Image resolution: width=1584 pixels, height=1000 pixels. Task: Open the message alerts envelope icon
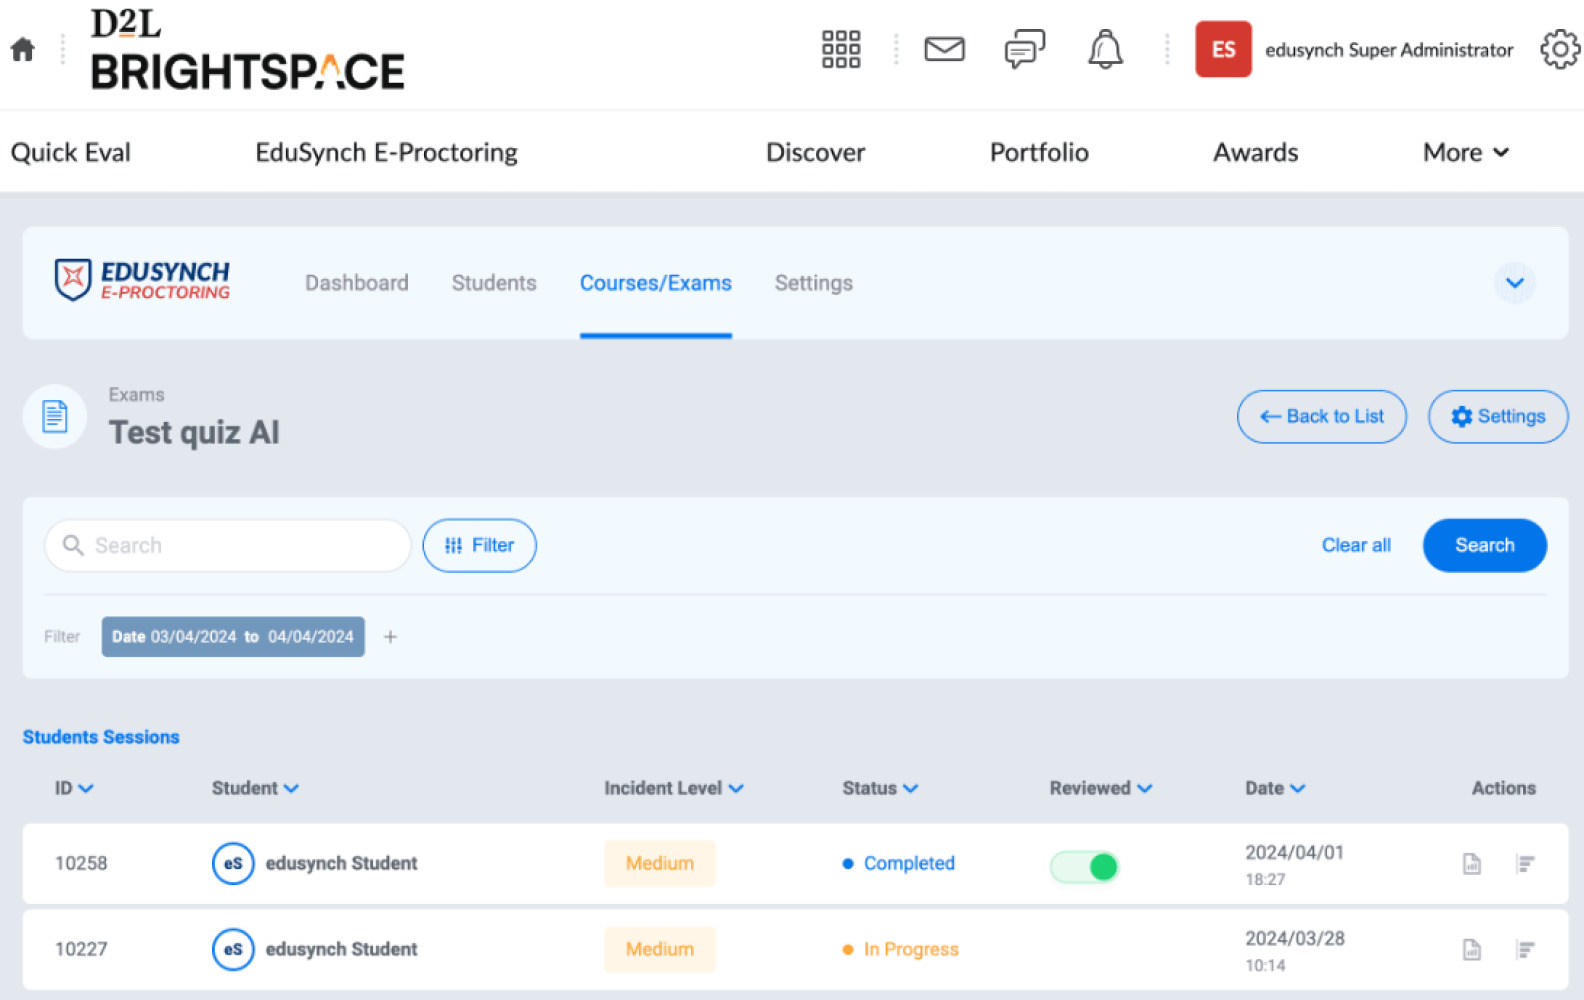tap(944, 49)
